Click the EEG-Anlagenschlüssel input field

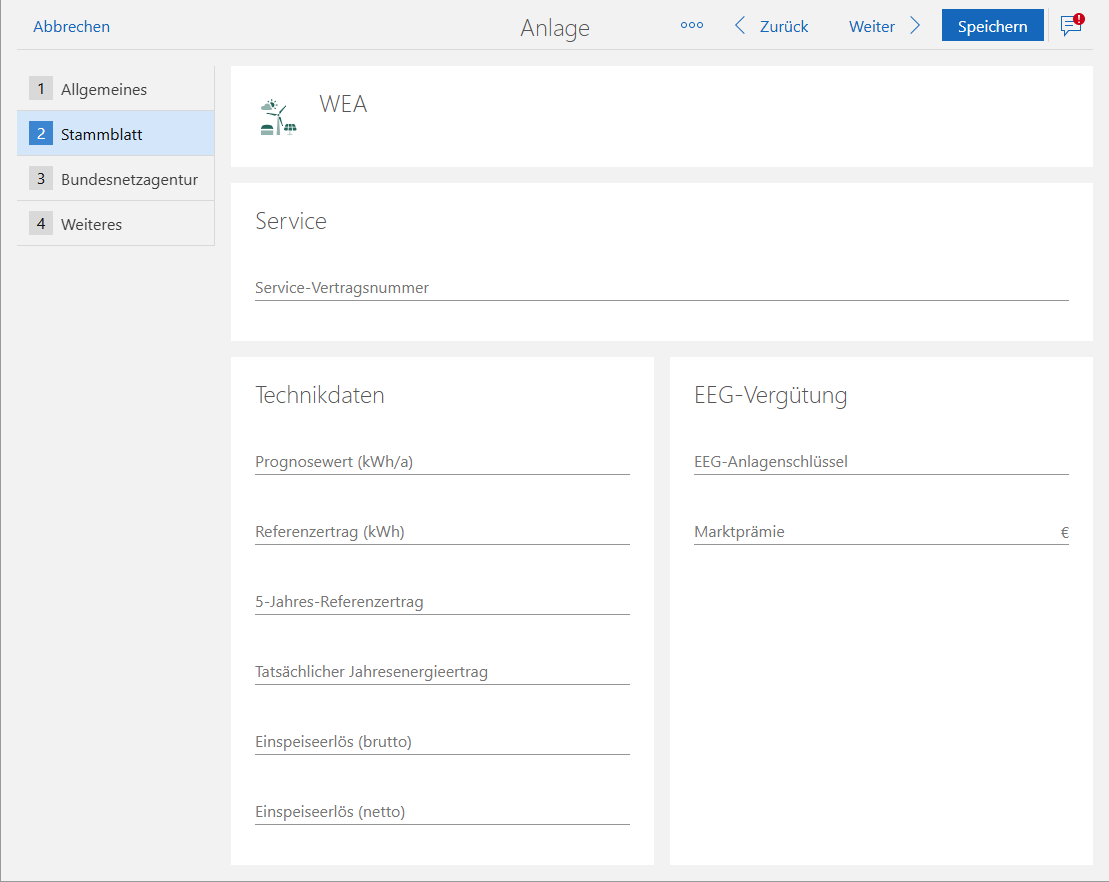point(880,462)
